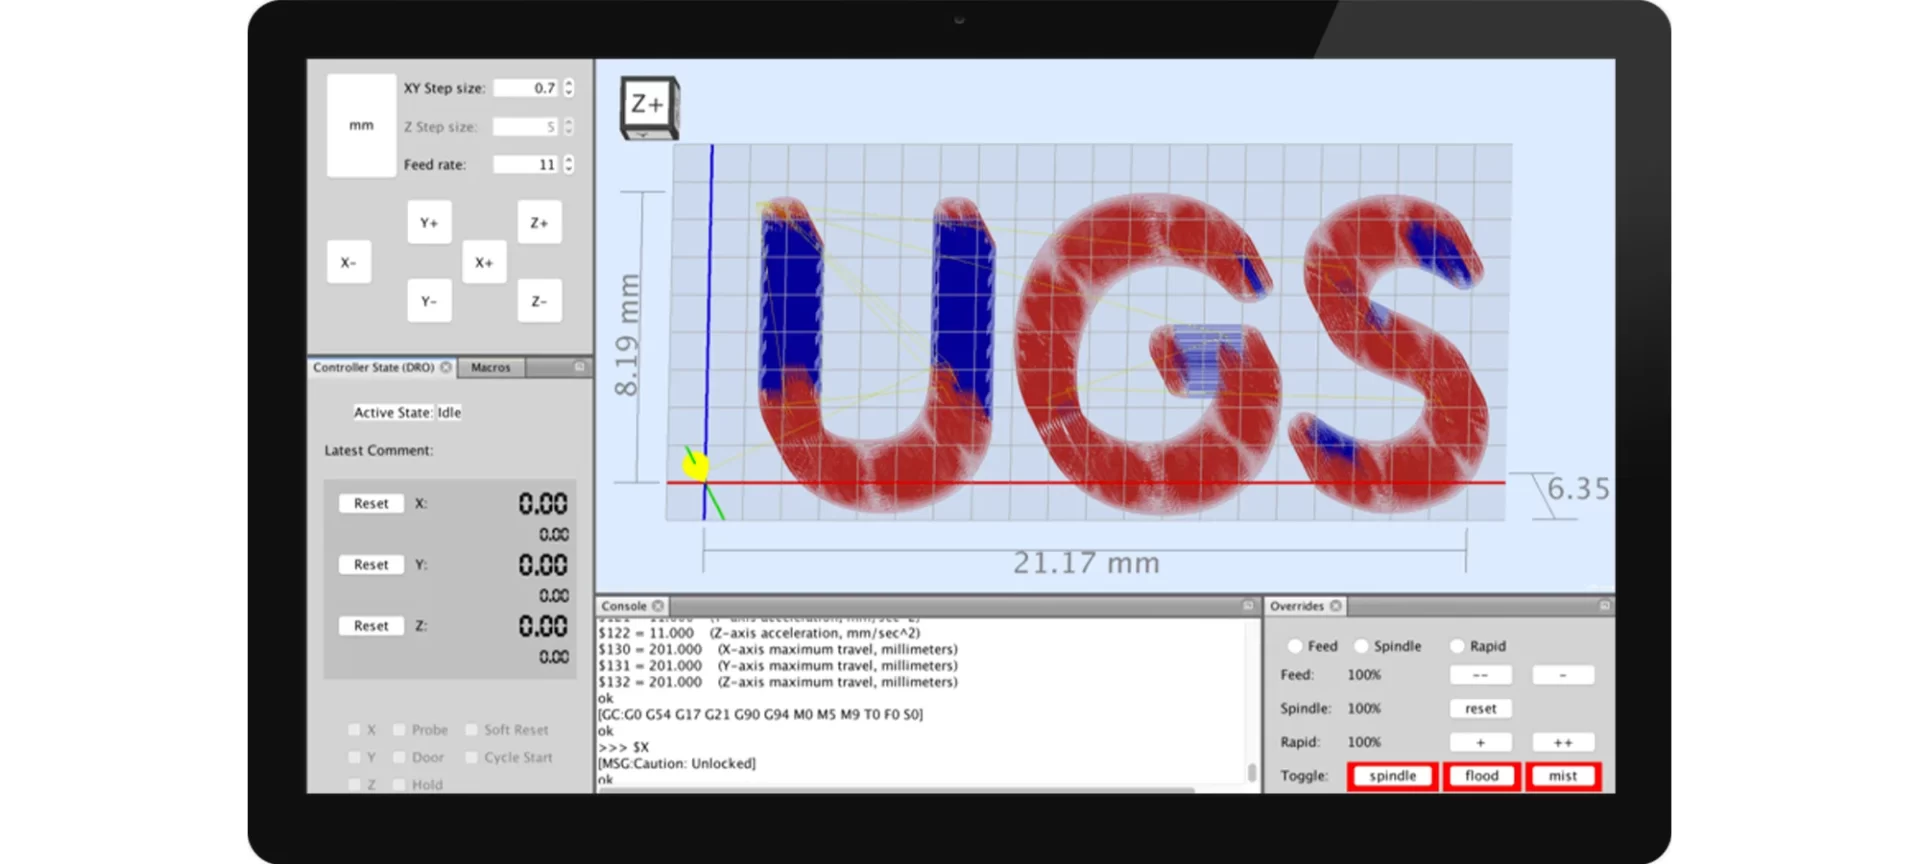Click the Z Step size field
This screenshot has height=864, width=1920.
(x=526, y=127)
